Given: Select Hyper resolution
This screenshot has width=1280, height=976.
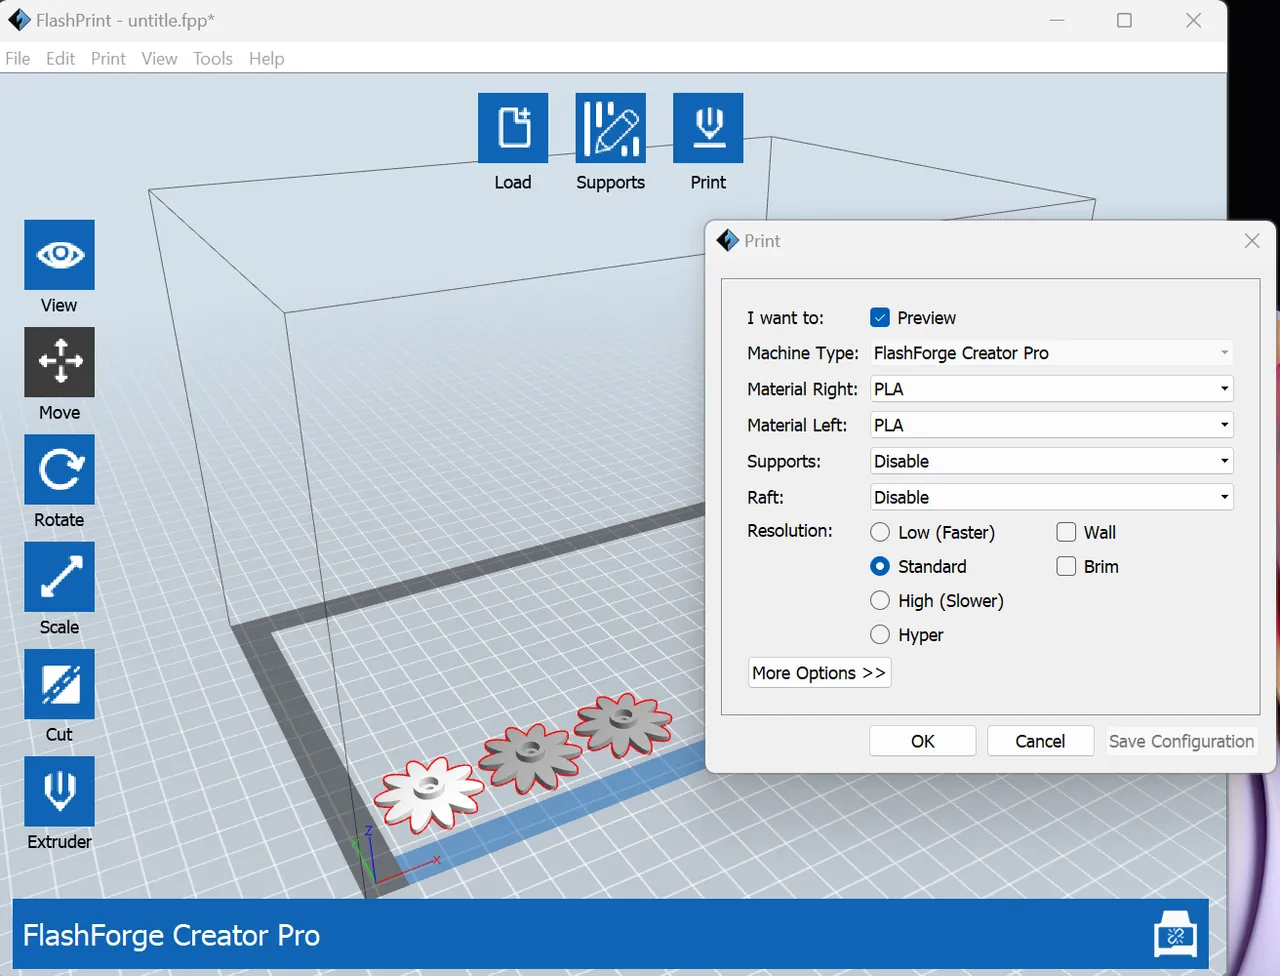Looking at the screenshot, I should point(880,634).
